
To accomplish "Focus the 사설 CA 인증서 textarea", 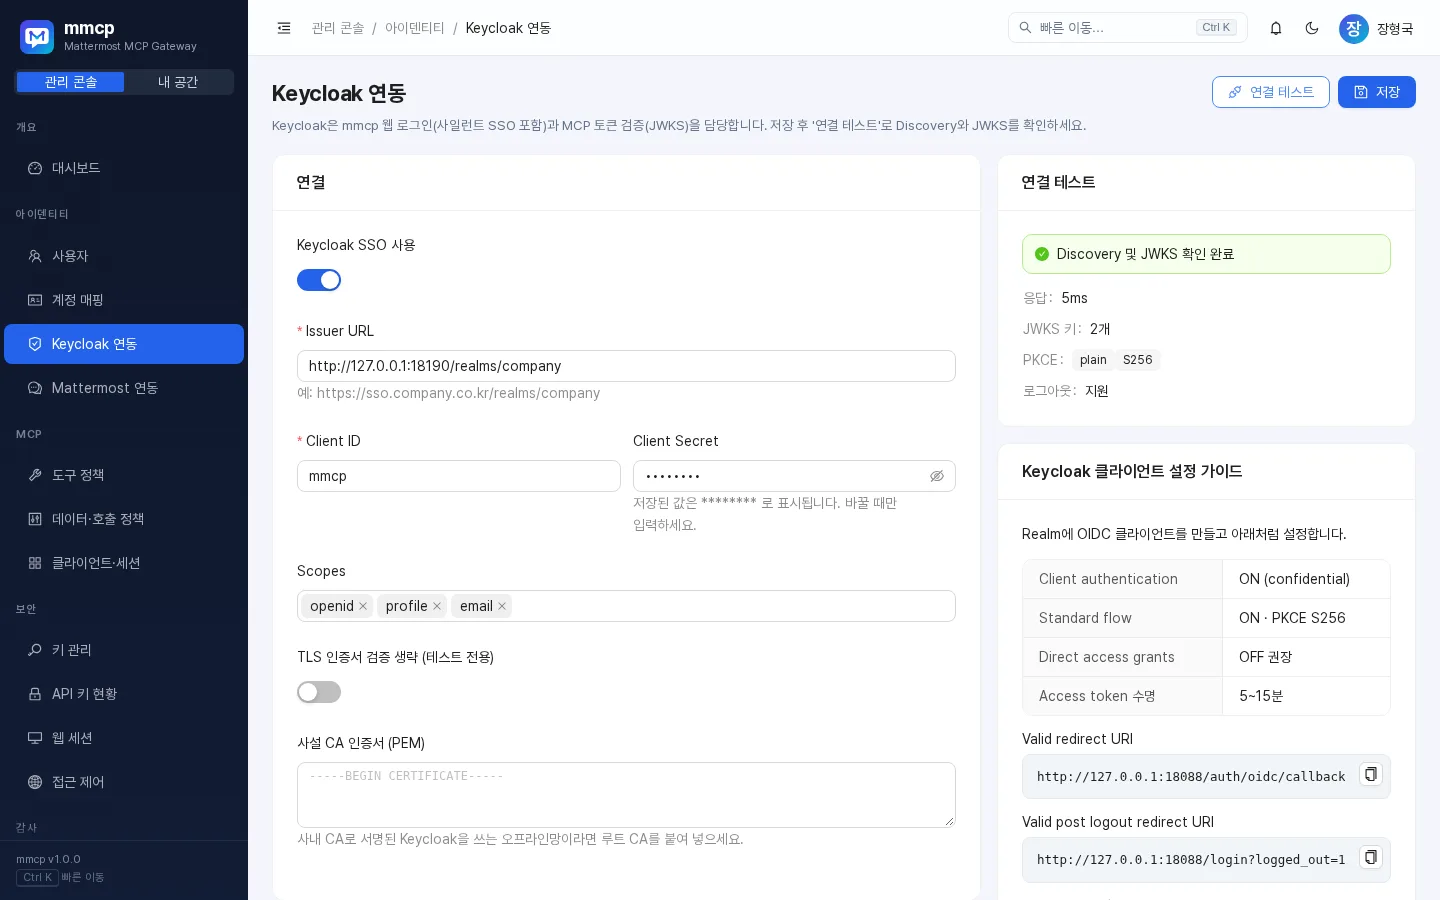I will (626, 795).
